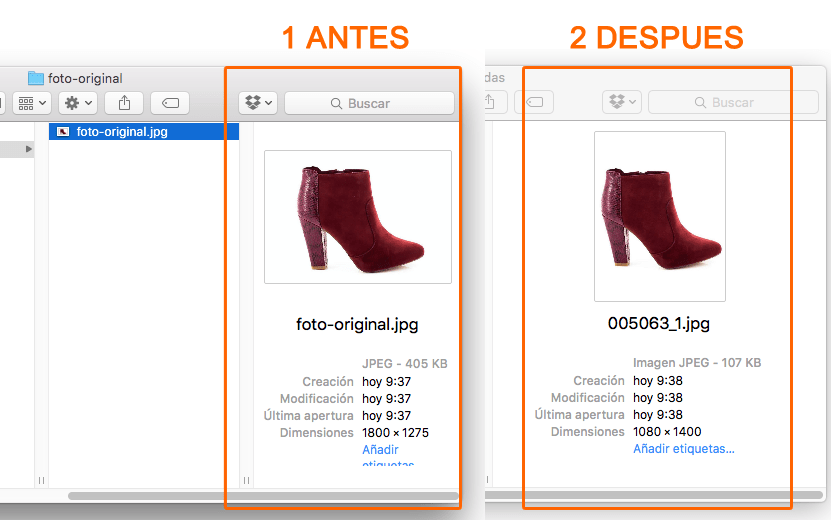The width and height of the screenshot is (831, 520).
Task: Click the boot preview thumbnail for foto-original.jpg
Action: pyautogui.click(x=357, y=217)
